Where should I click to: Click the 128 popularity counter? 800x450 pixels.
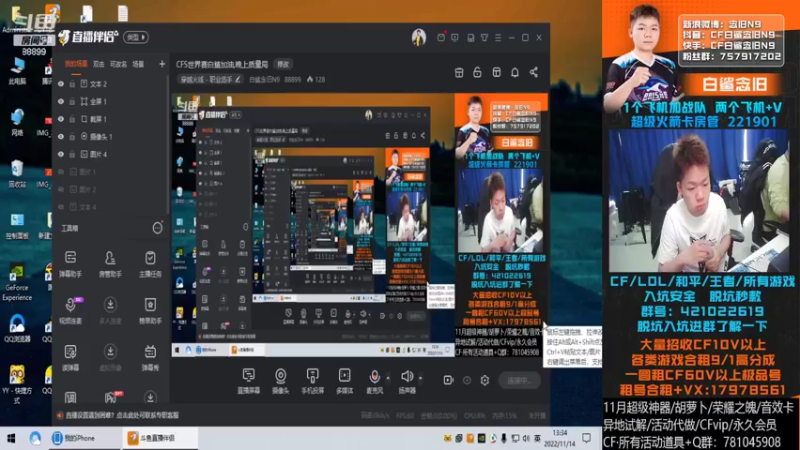click(316, 80)
